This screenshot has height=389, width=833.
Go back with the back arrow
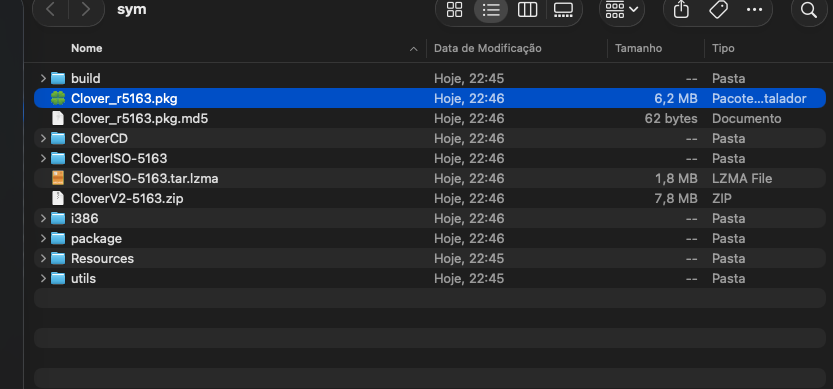pos(50,10)
